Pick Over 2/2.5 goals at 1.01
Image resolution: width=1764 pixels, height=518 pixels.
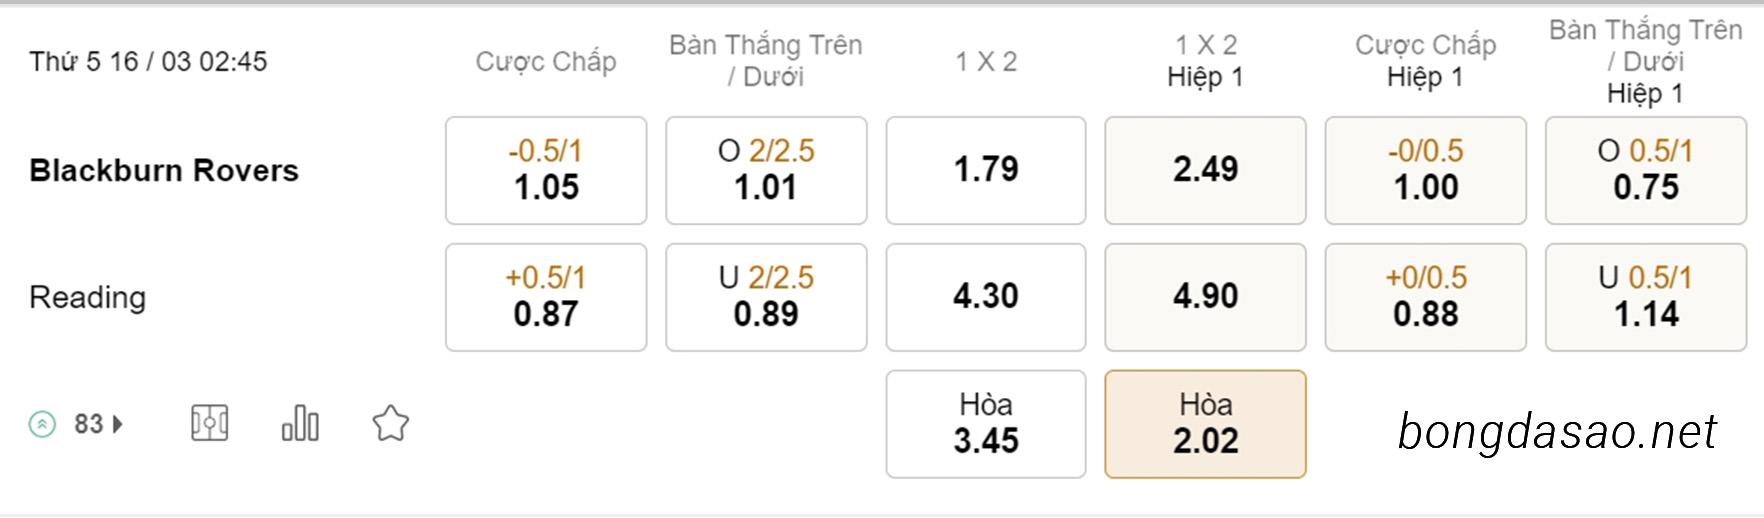766,170
